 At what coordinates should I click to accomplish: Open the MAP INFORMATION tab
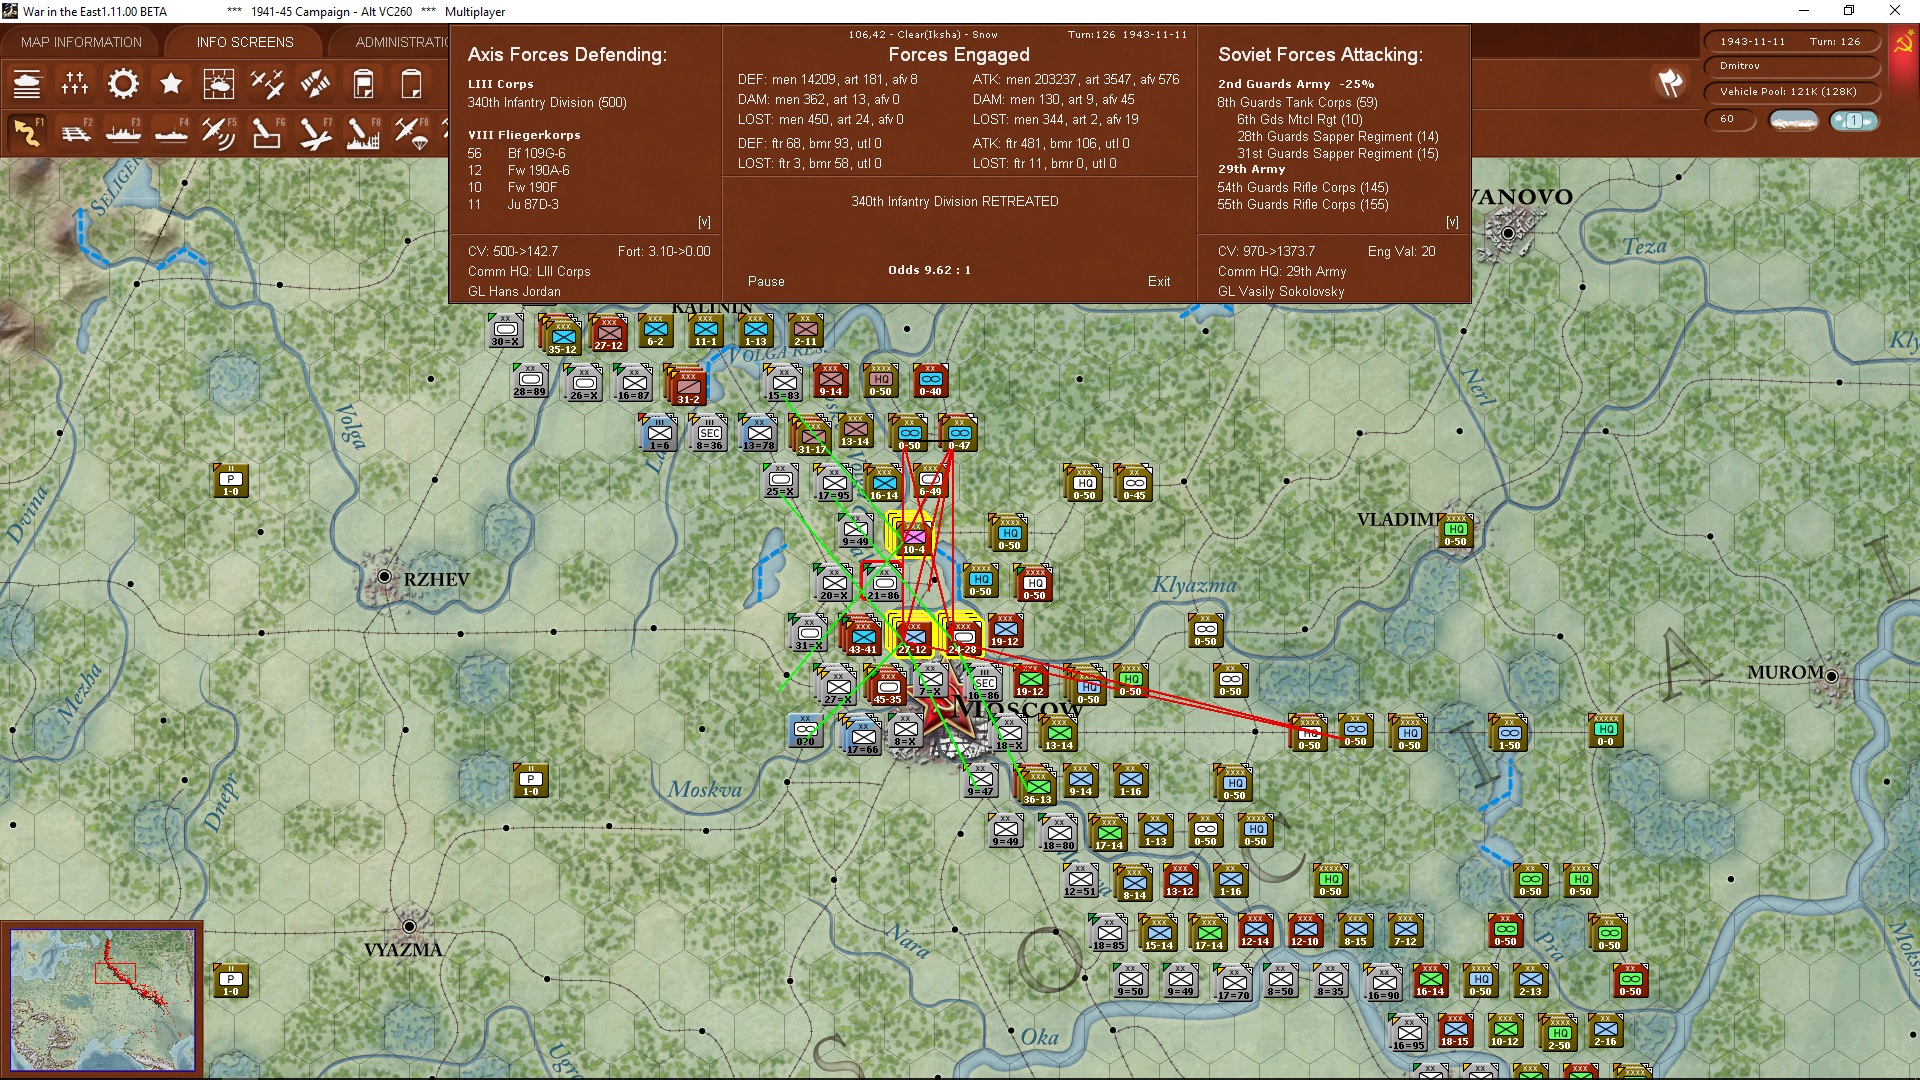pyautogui.click(x=81, y=42)
